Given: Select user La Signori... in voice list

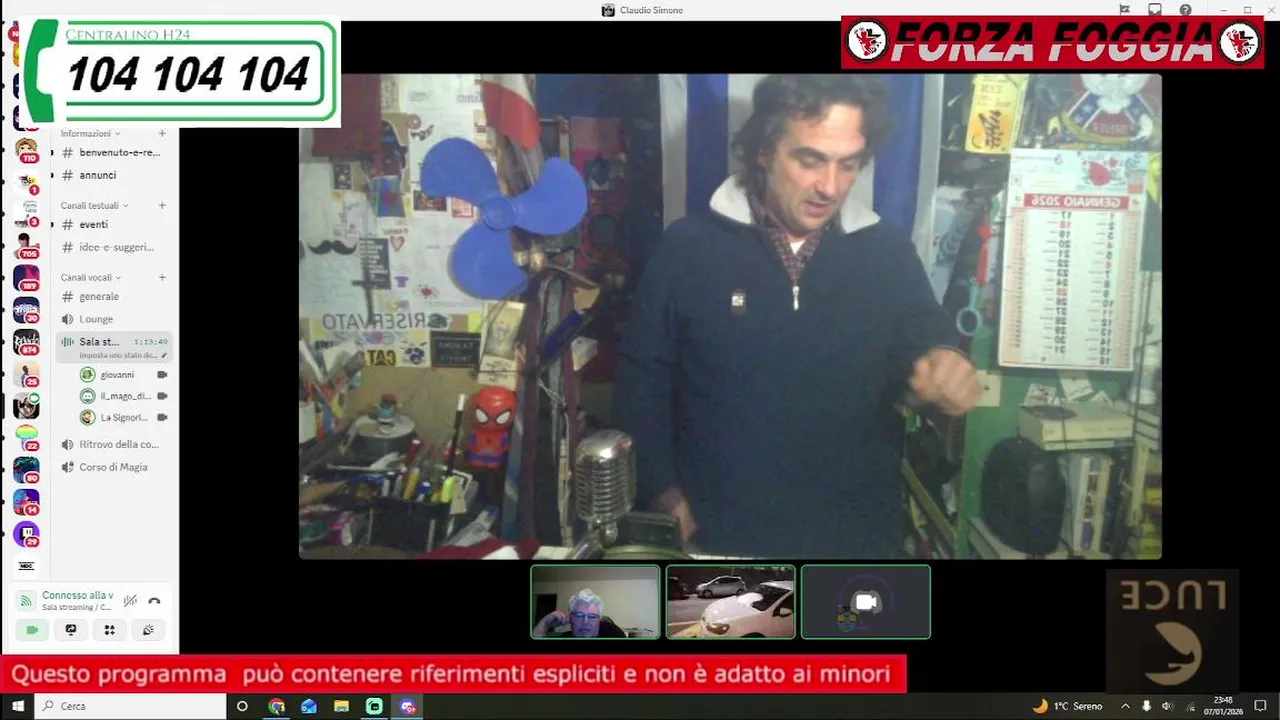Looking at the screenshot, I should coord(123,417).
